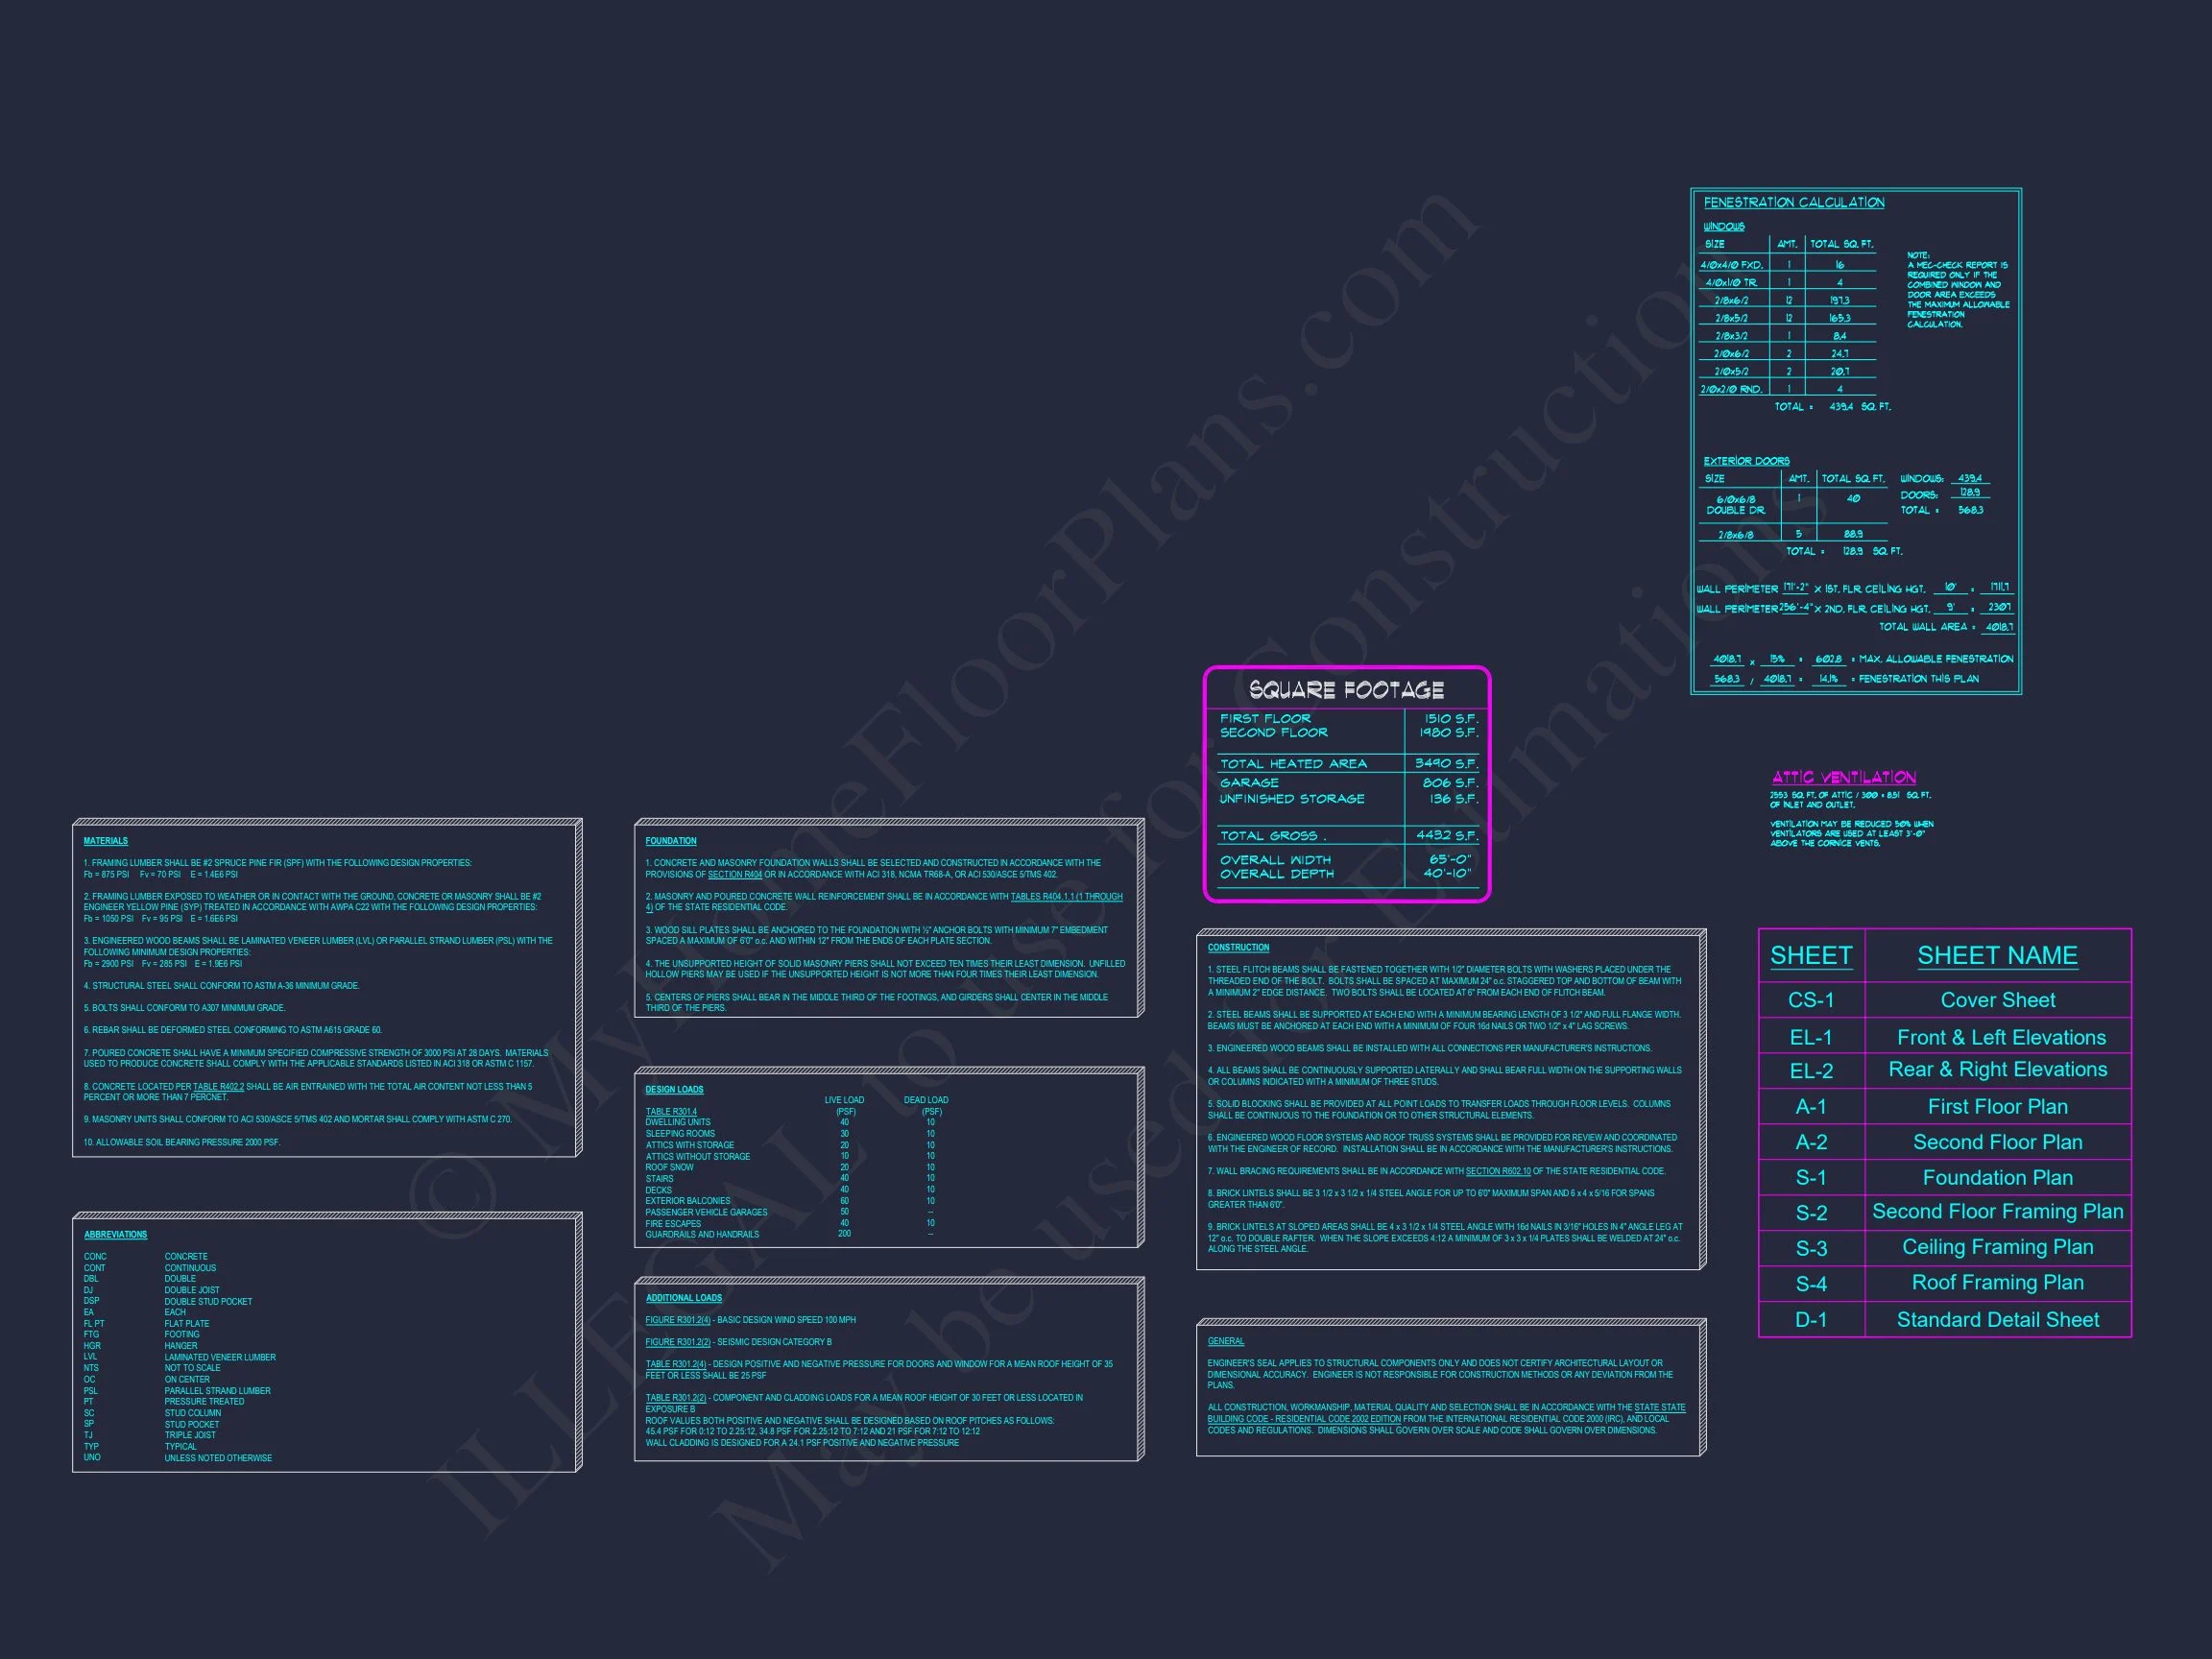Screen dimensions: 2212x1659
Task: Click the EXTERIOR DOORS subheading
Action: click(1746, 461)
